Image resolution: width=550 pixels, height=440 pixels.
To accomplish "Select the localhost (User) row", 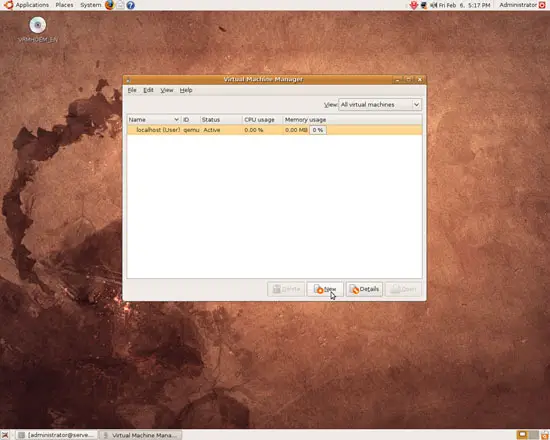I will pos(275,130).
